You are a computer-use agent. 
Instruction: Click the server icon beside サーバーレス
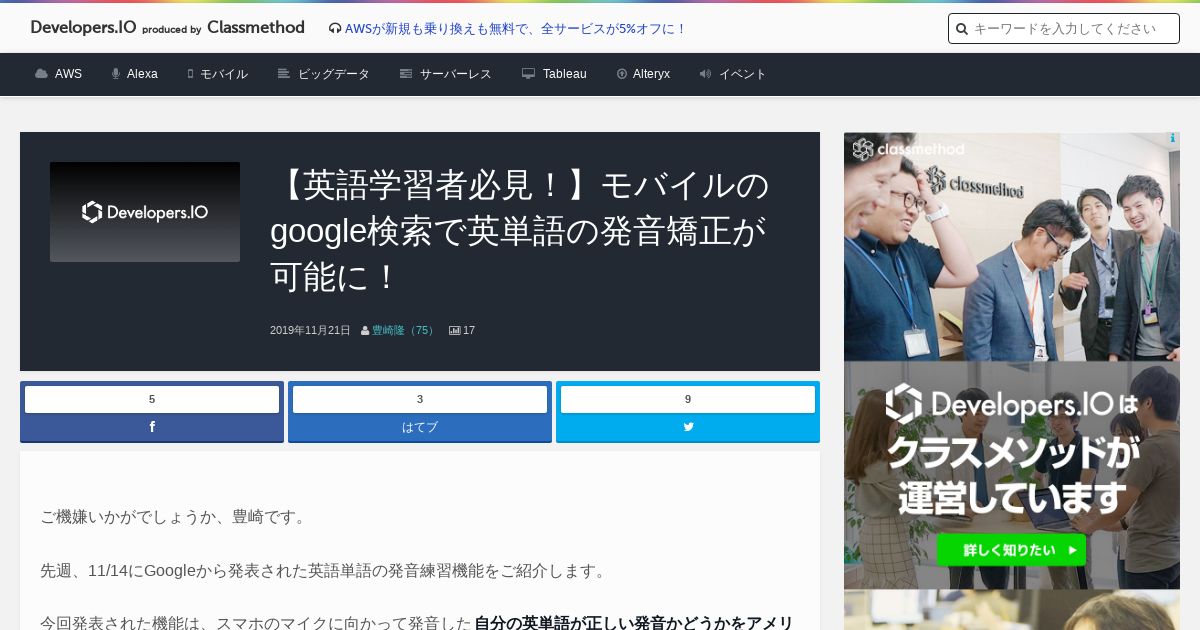[x=406, y=74]
